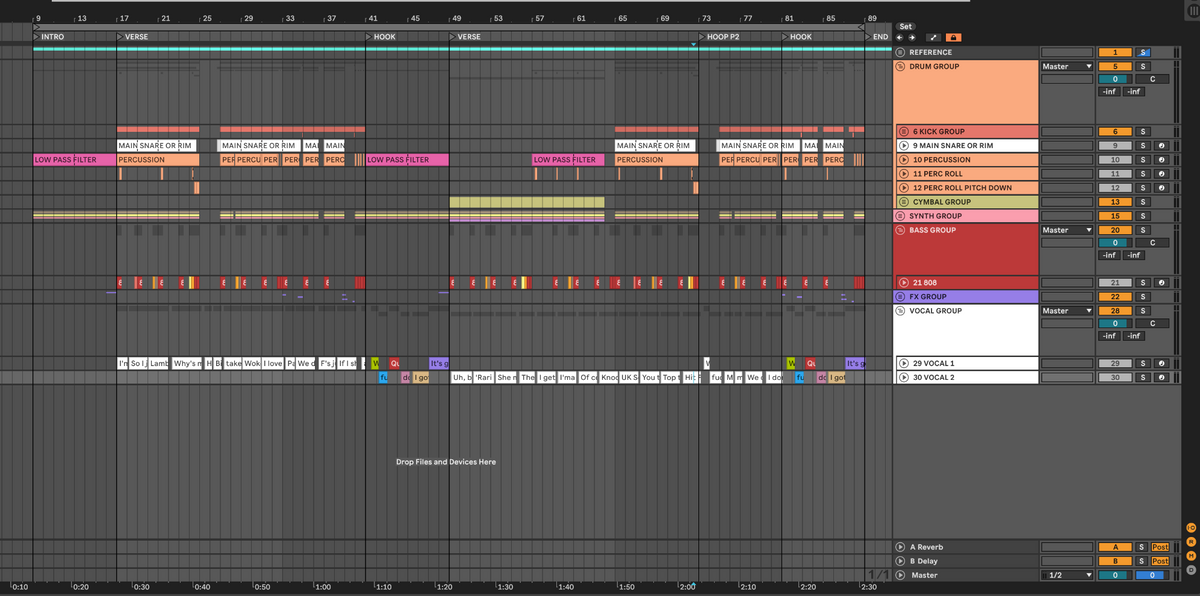Image resolution: width=1200 pixels, height=596 pixels.
Task: Open the Master output 1/2 dropdown
Action: click(x=1067, y=576)
